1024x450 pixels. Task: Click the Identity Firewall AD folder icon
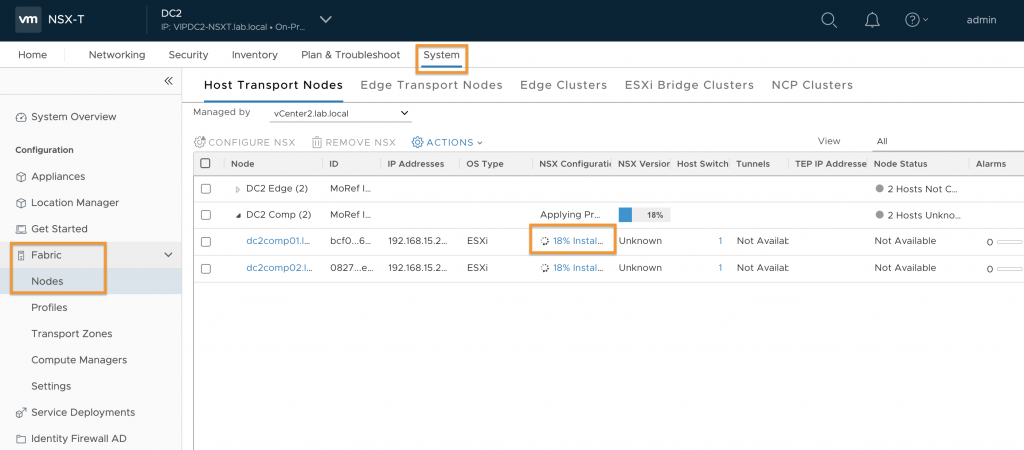pyautogui.click(x=21, y=439)
